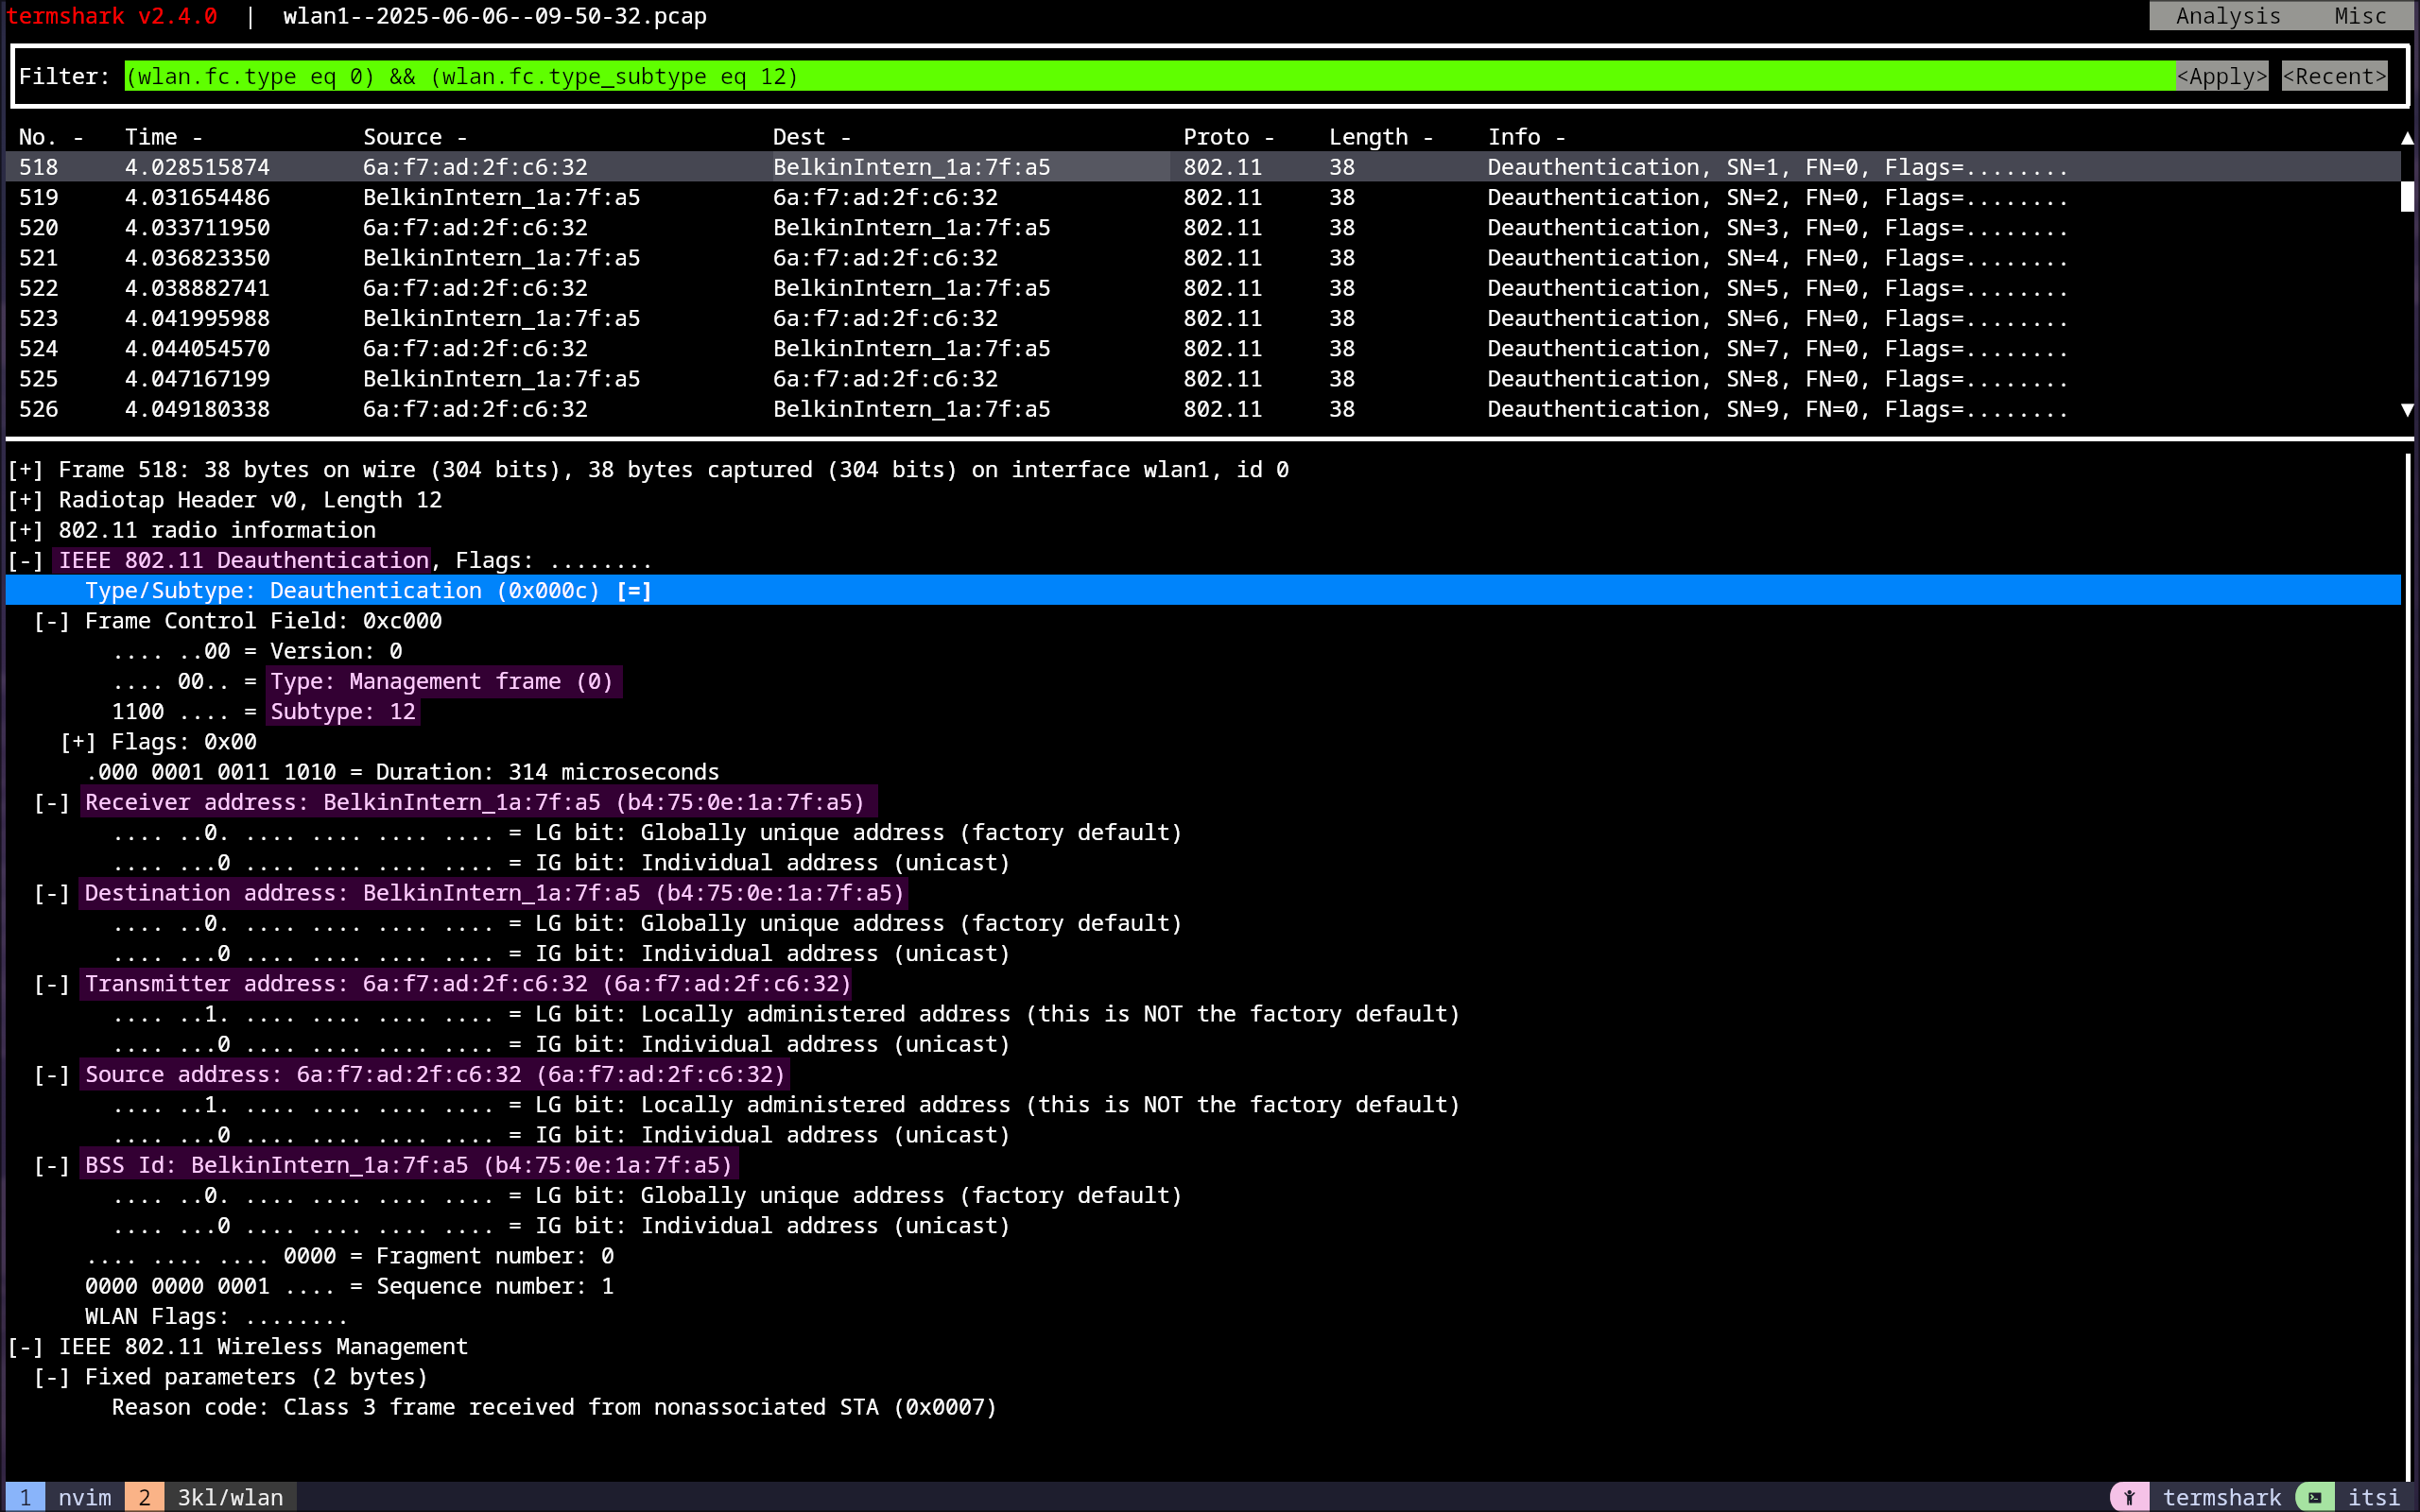
Task: Click the [=] filter icon on Type/Subtype row
Action: (x=634, y=591)
